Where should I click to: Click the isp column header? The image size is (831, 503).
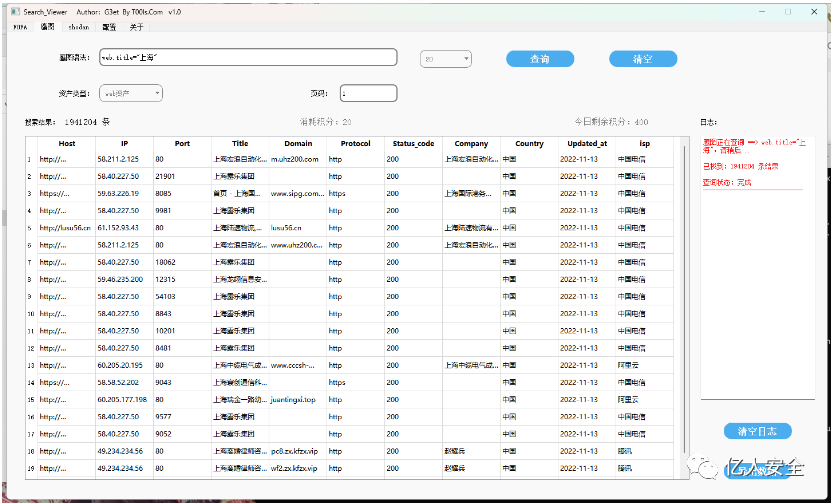click(x=644, y=144)
